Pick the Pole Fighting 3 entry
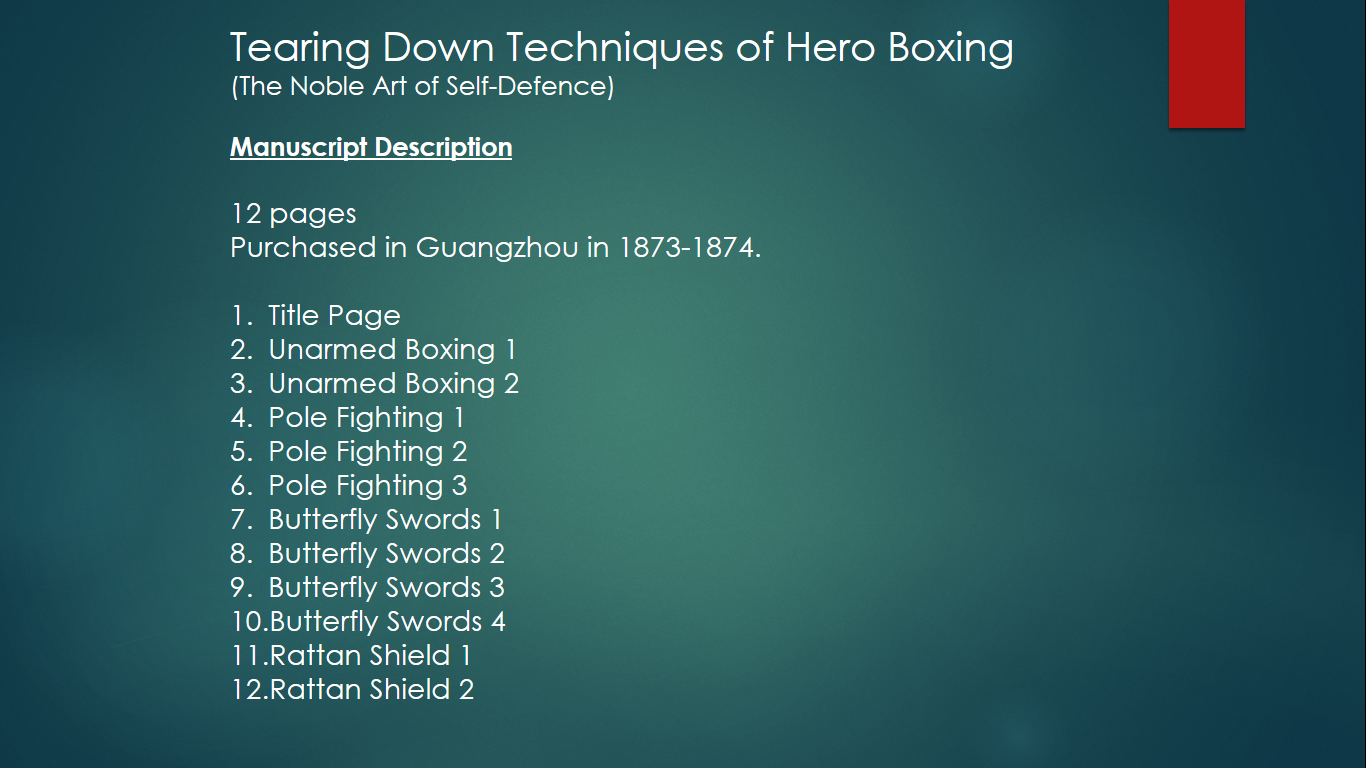The width and height of the screenshot is (1366, 768). (x=367, y=486)
